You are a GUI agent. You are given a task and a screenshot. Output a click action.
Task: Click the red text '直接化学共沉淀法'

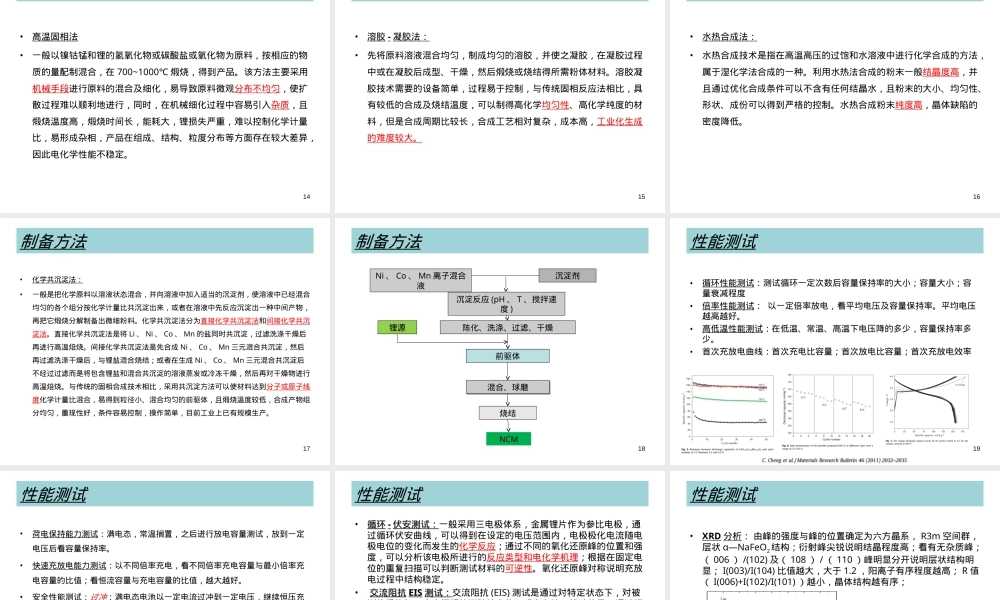[230, 321]
